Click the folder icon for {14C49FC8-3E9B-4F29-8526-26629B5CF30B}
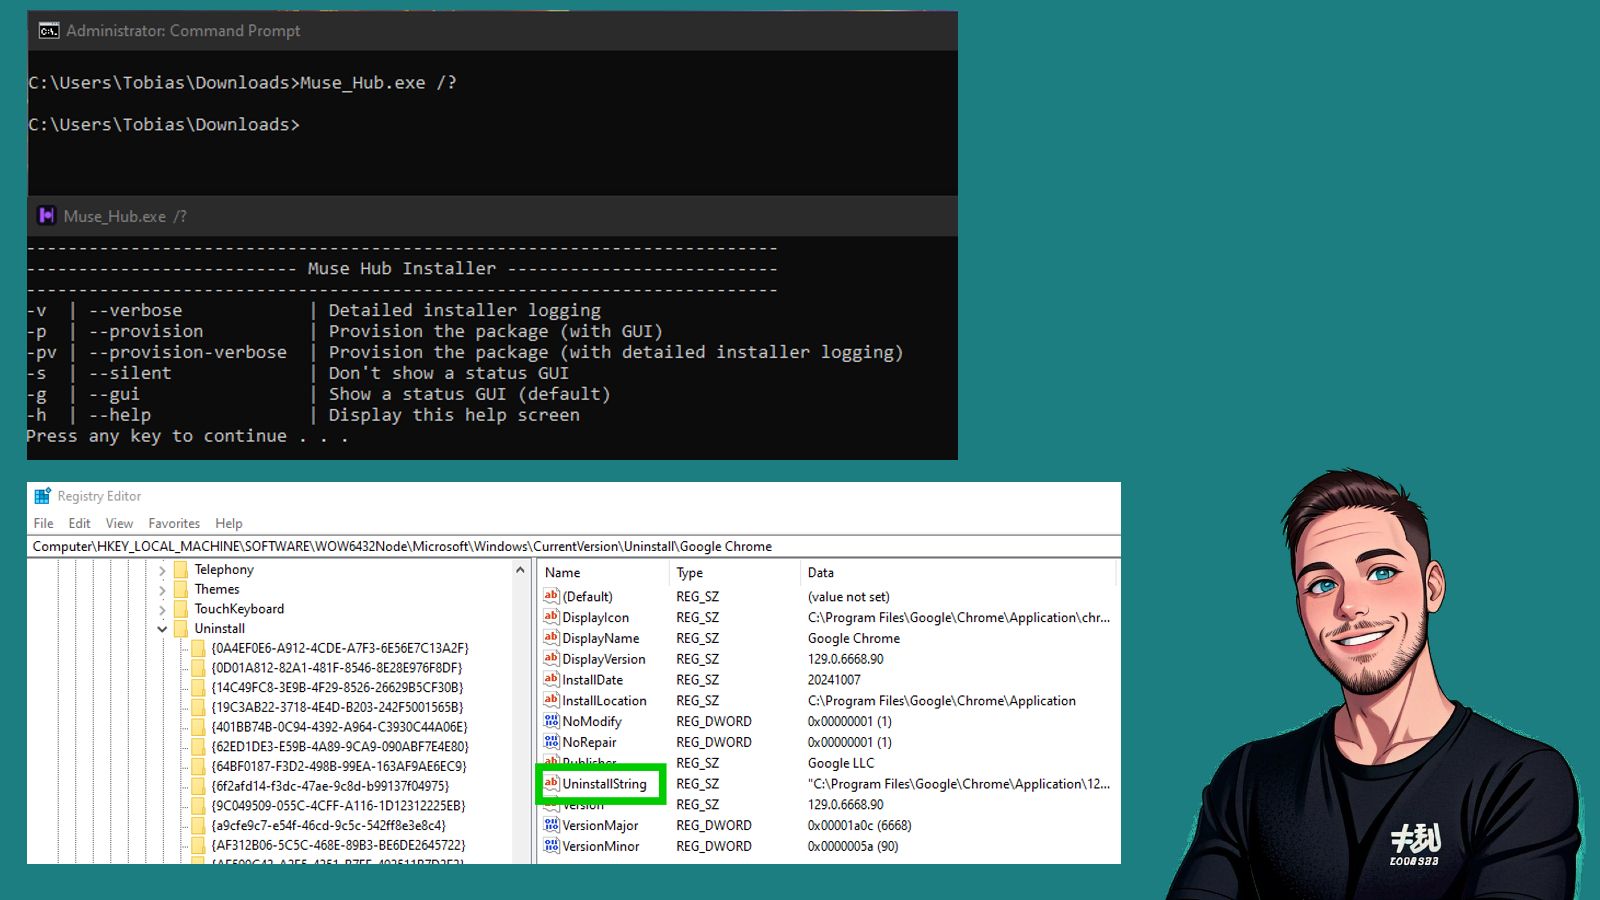 [198, 687]
